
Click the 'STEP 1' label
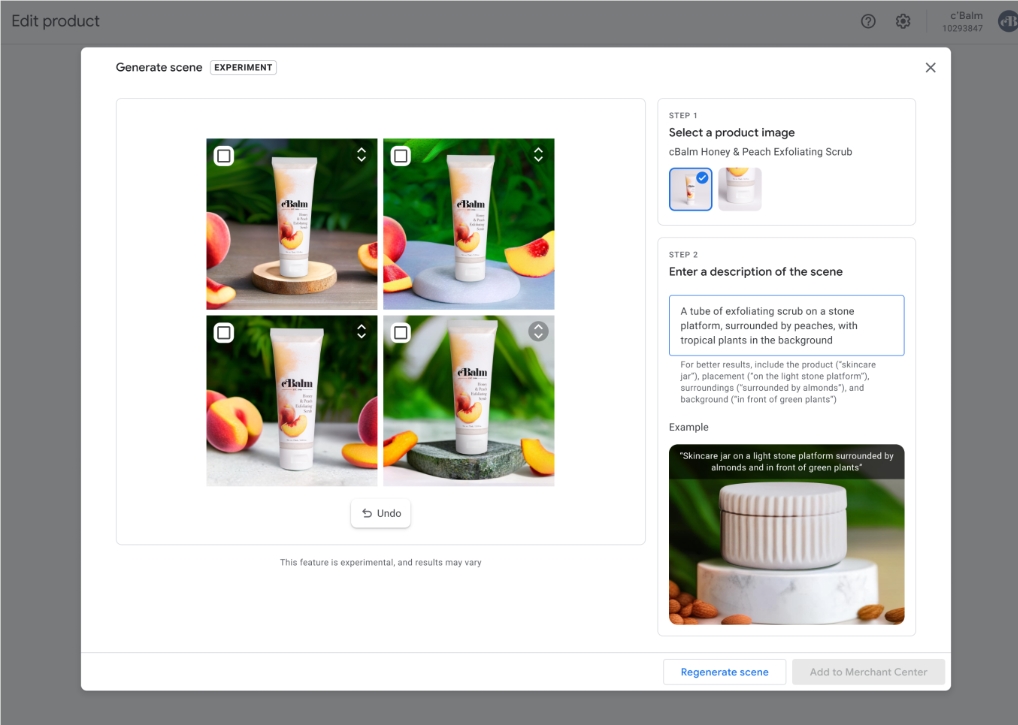pyautogui.click(x=683, y=116)
